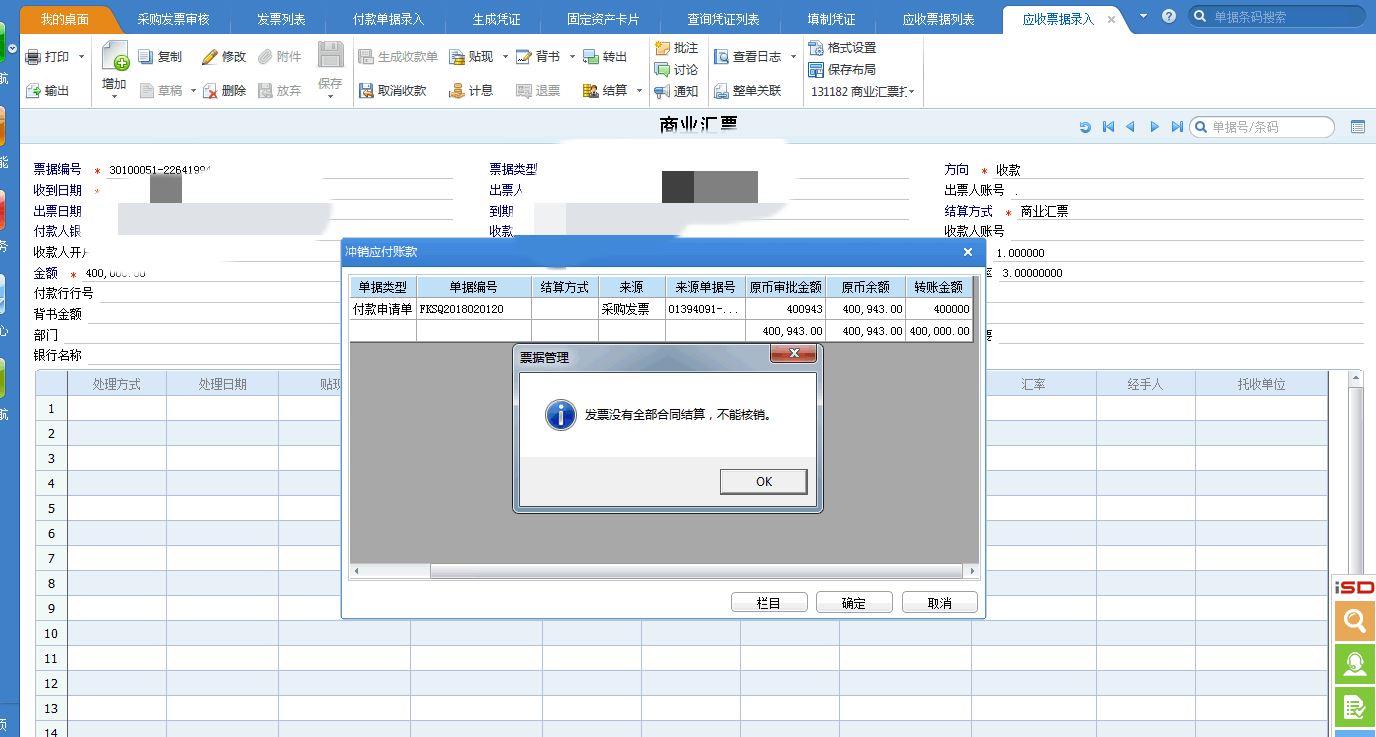1376x737 pixels.
Task: Expand the 增加 dropdown arrow
Action: tap(115, 97)
